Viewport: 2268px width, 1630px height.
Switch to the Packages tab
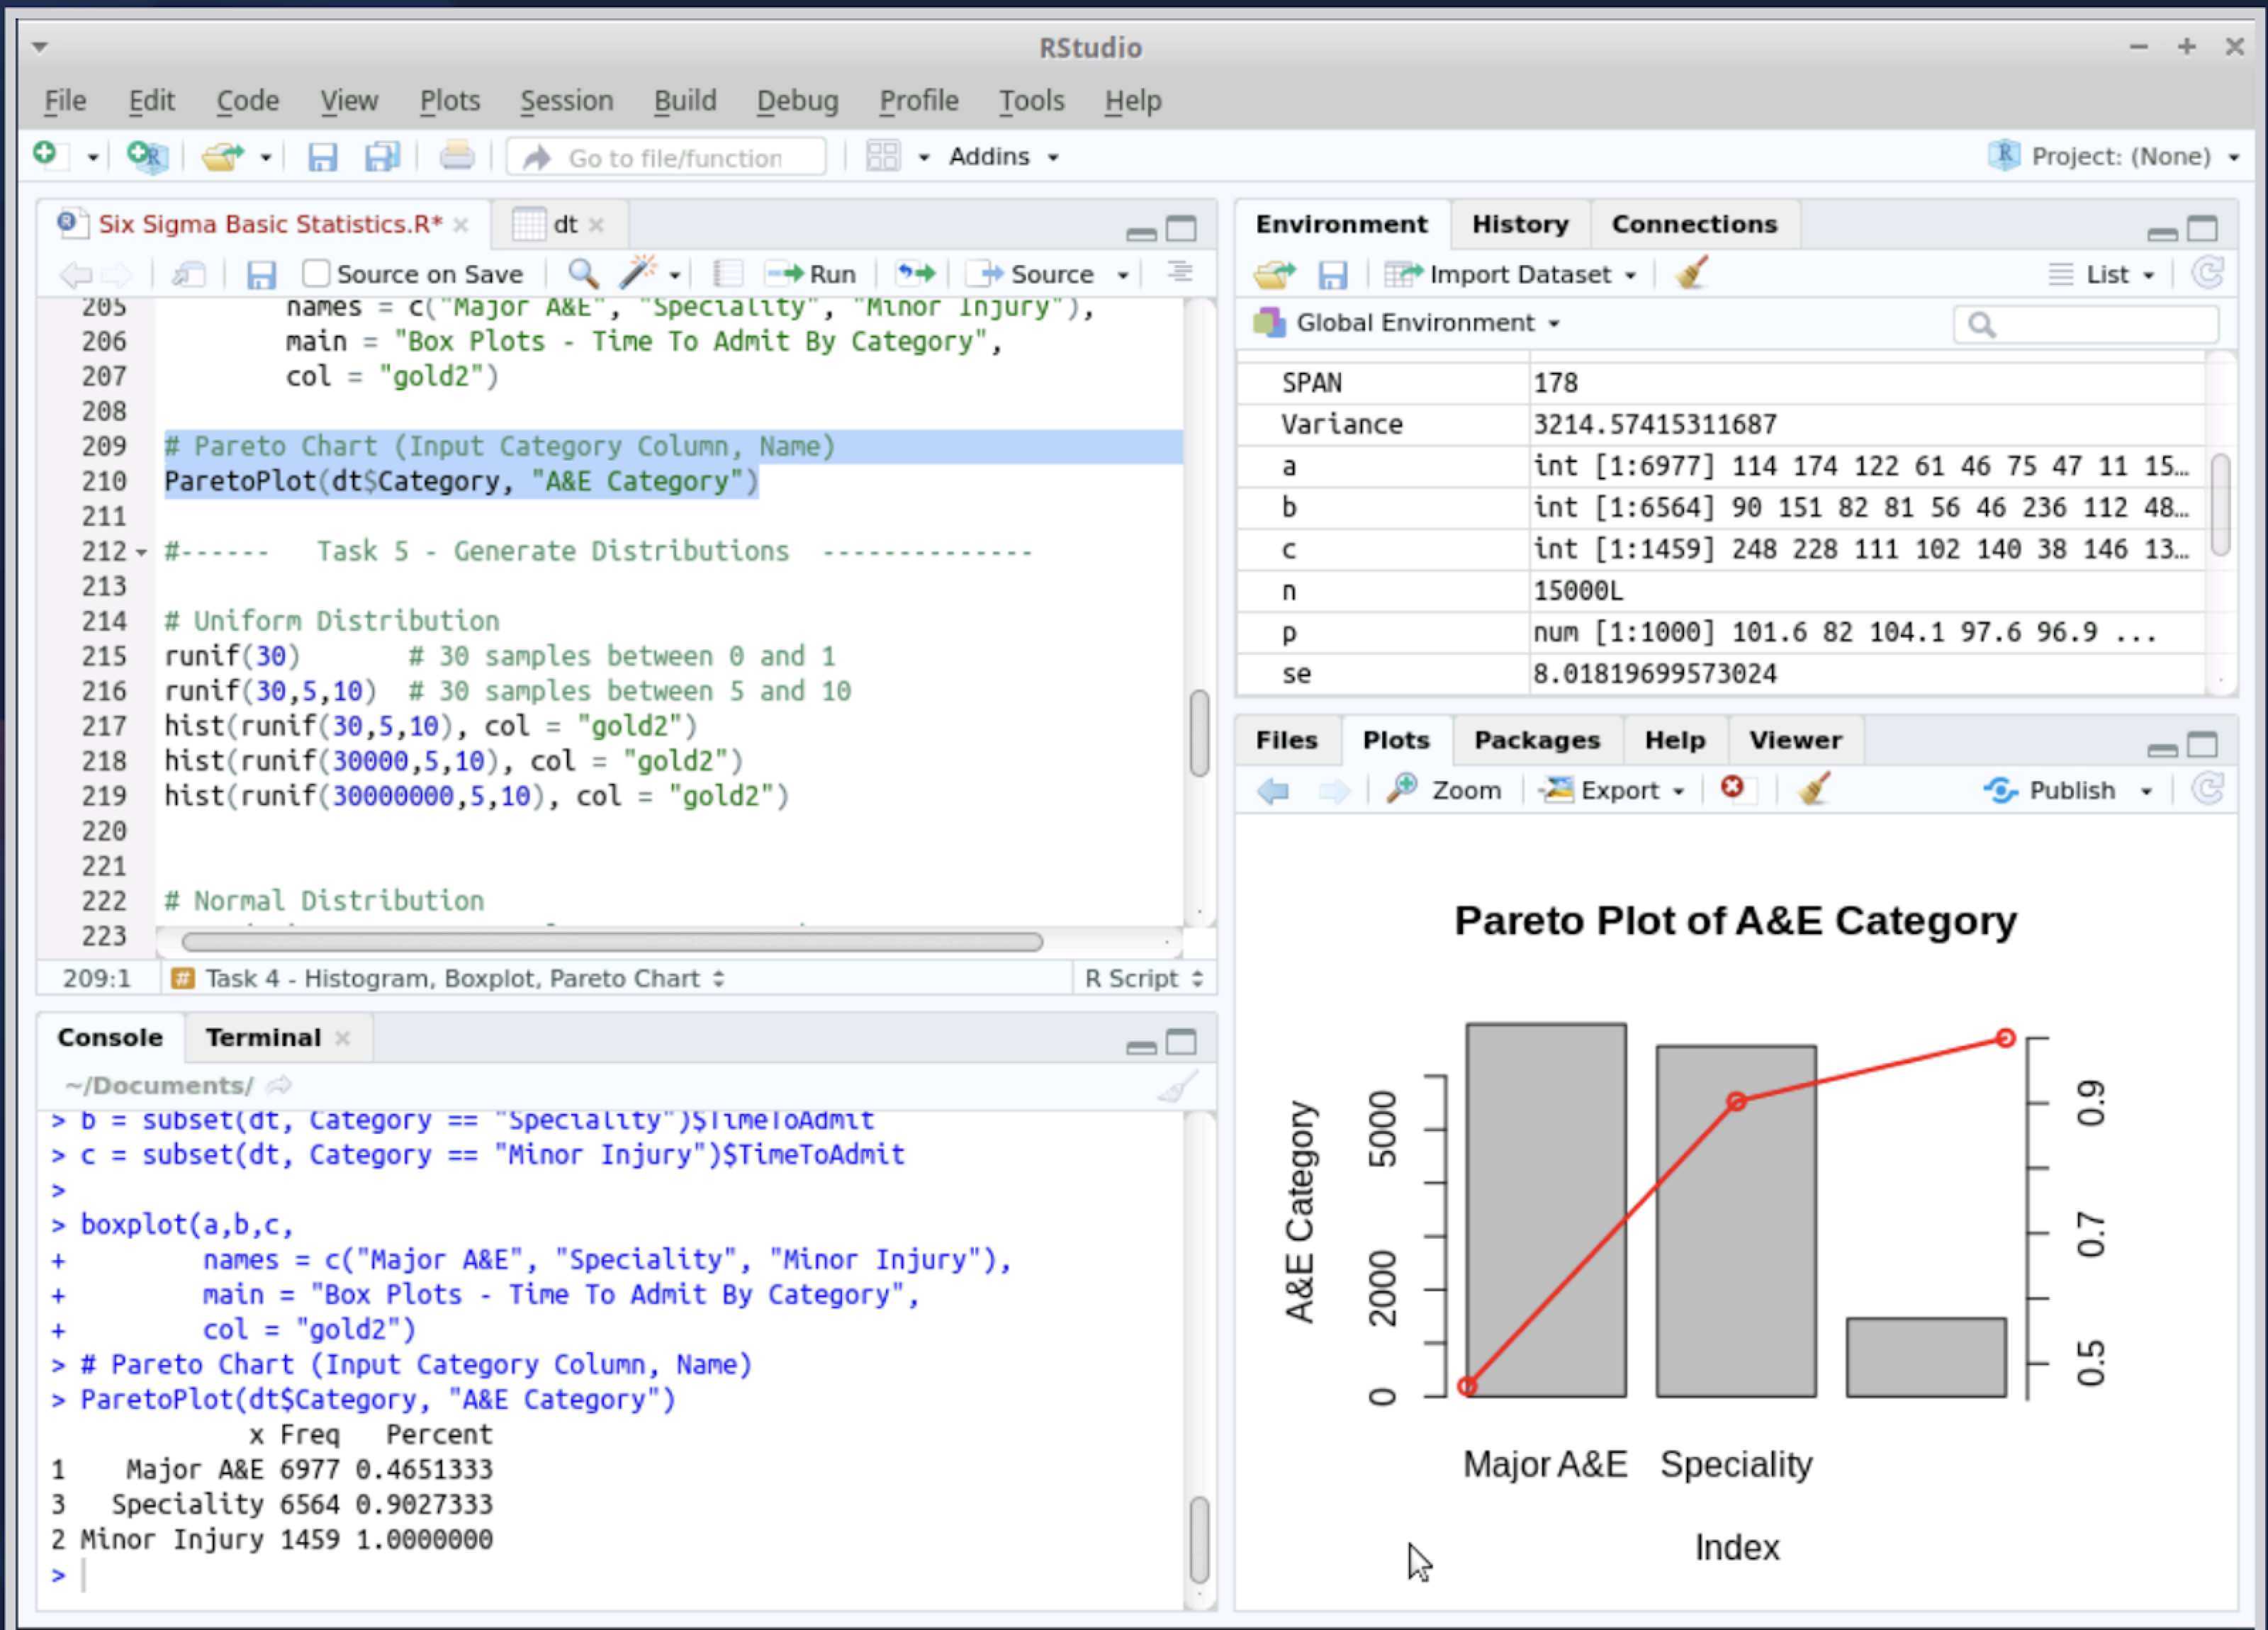[1536, 740]
